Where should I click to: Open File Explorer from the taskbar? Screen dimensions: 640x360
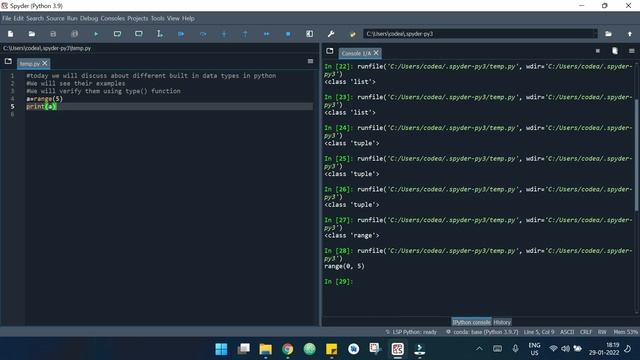point(265,349)
